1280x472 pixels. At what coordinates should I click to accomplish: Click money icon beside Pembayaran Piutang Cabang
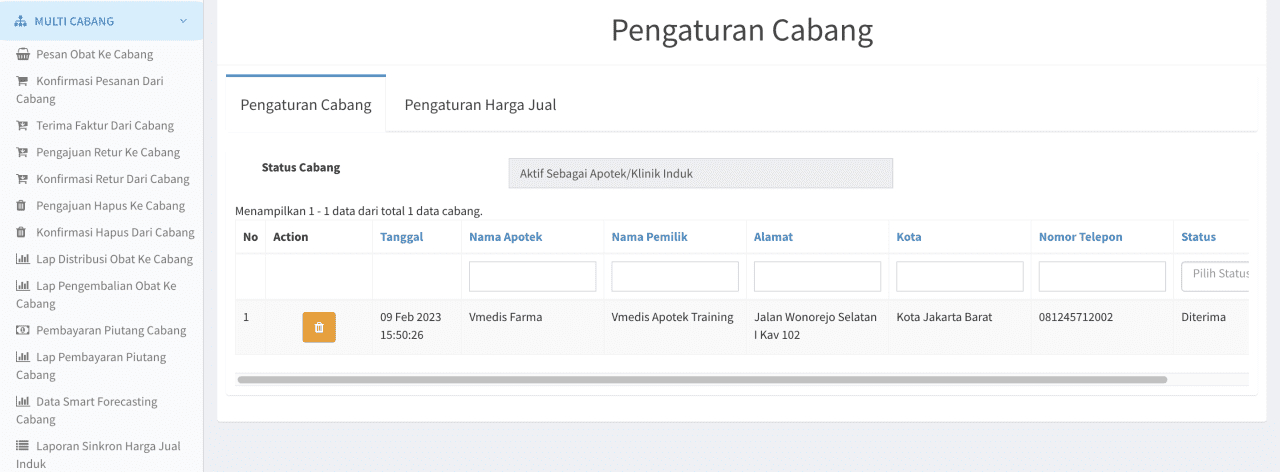(22, 331)
